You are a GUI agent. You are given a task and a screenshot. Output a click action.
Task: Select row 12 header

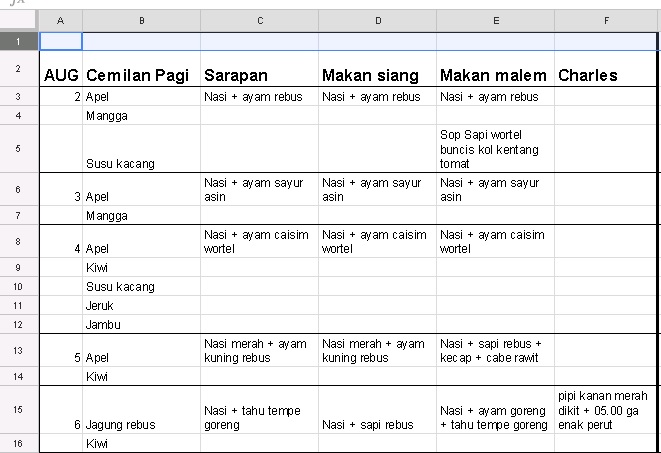(19, 324)
